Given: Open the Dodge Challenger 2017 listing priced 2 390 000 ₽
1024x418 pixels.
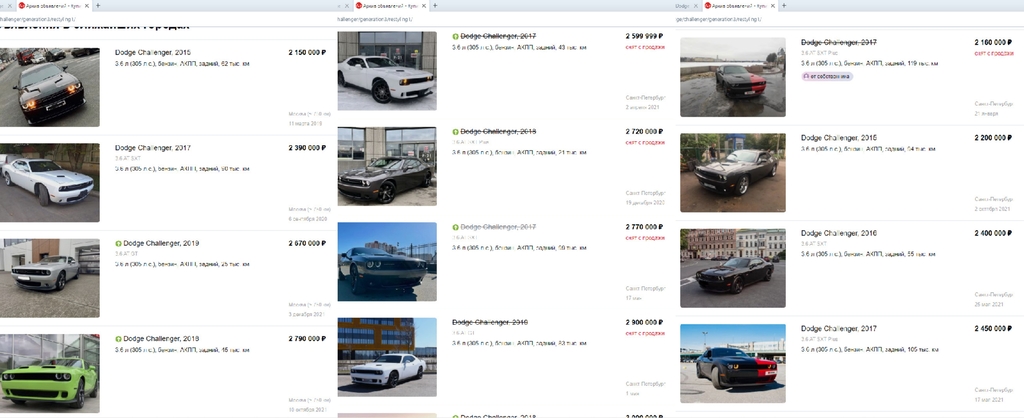Looking at the screenshot, I should [x=153, y=148].
